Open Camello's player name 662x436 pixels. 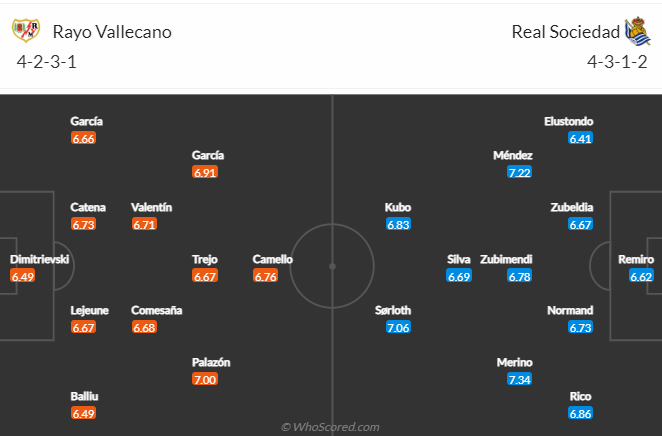tap(272, 259)
